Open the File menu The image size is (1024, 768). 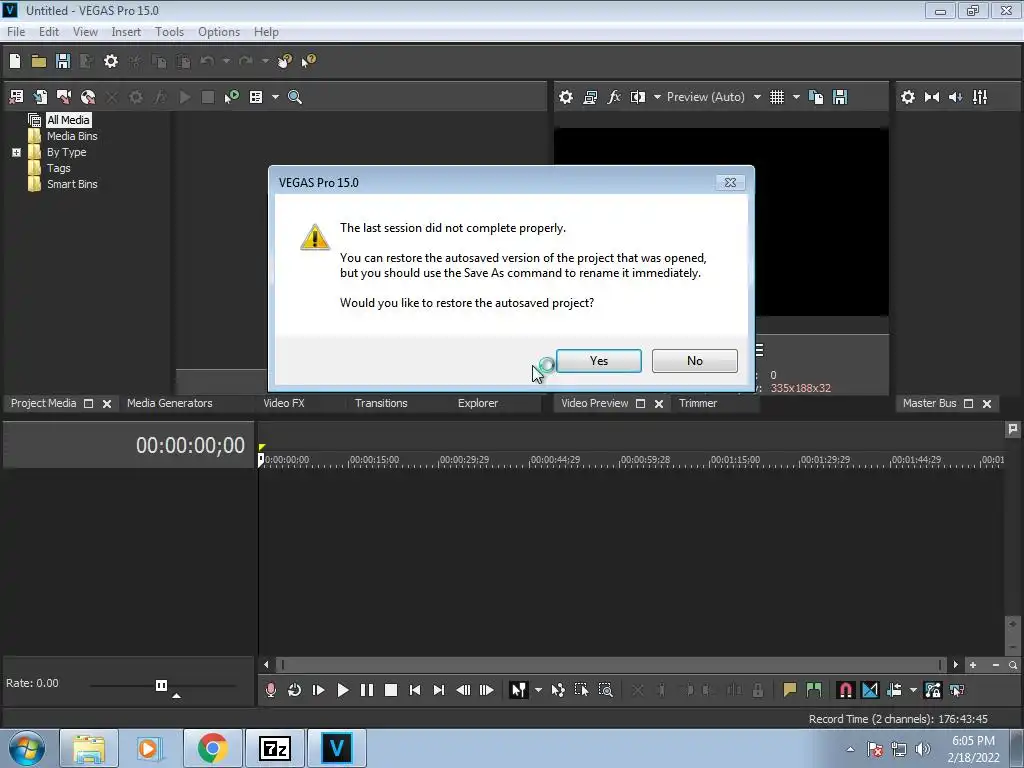pos(16,31)
